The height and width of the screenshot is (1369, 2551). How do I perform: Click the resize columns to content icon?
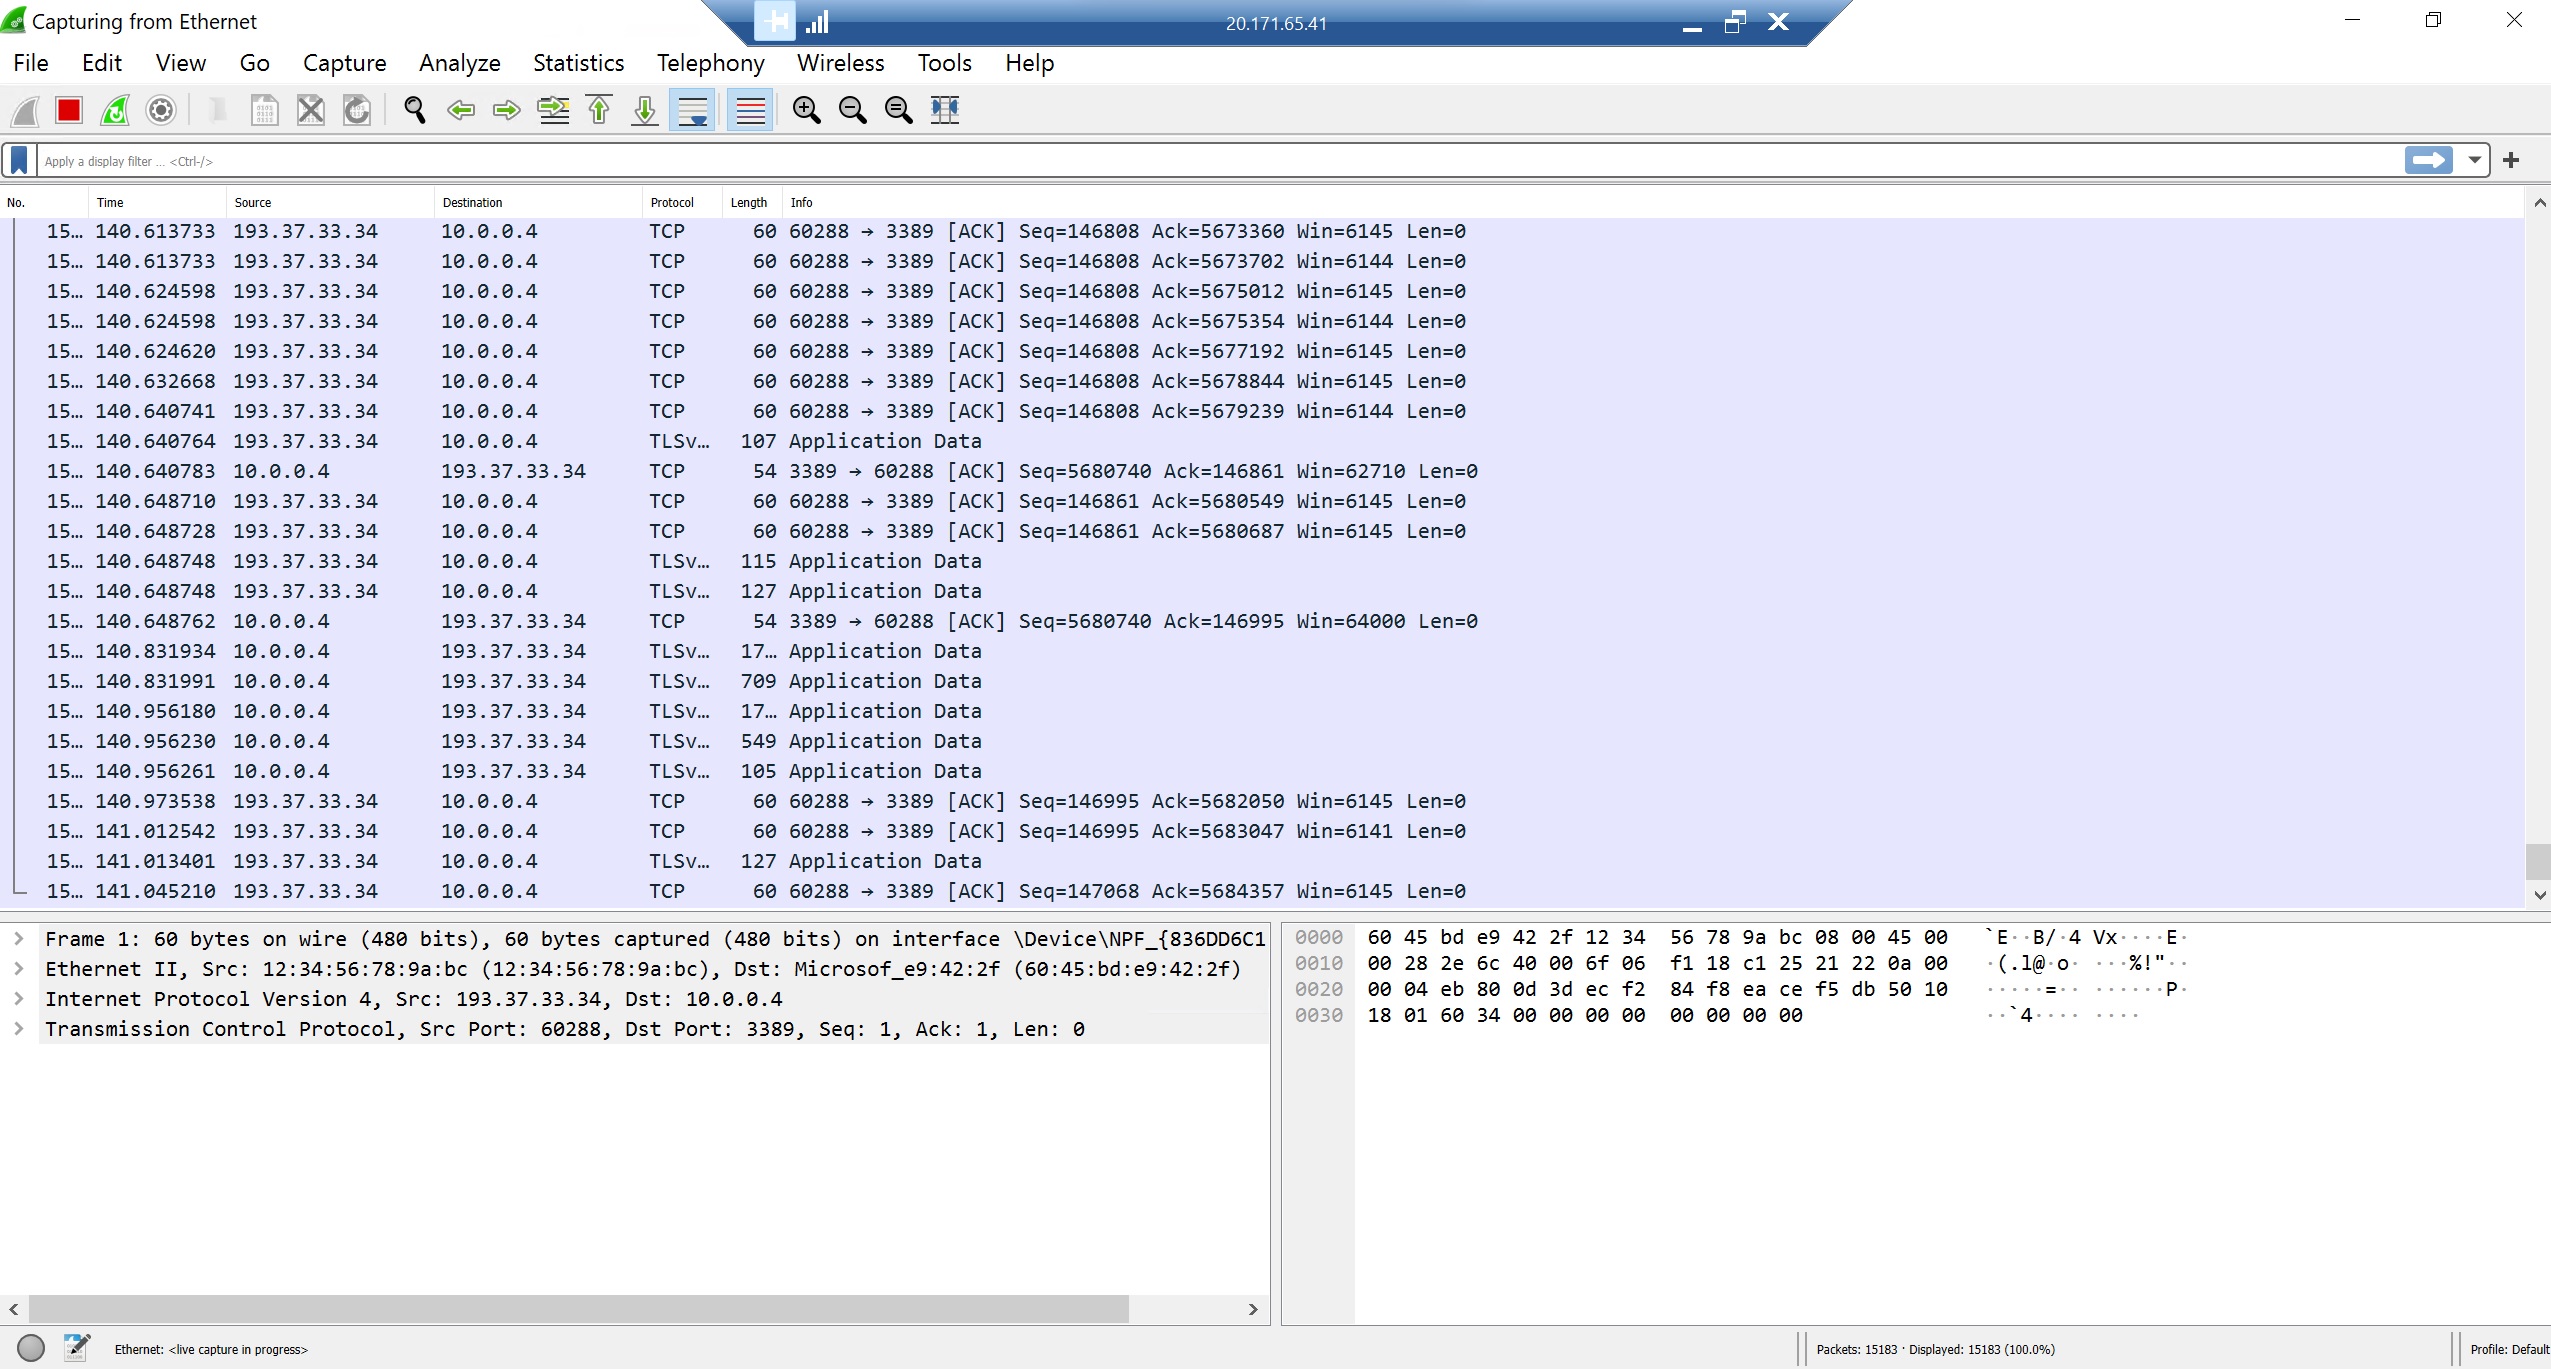(x=945, y=110)
